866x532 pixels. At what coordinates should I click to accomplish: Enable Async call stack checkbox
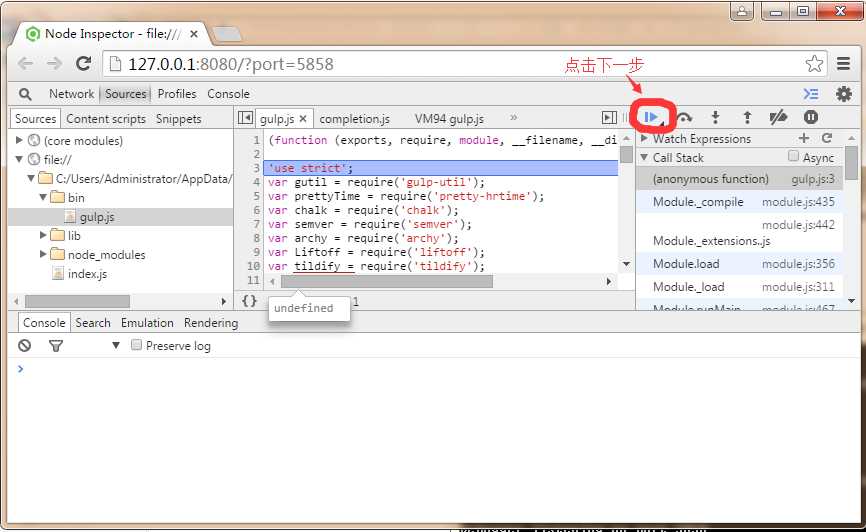[x=793, y=156]
